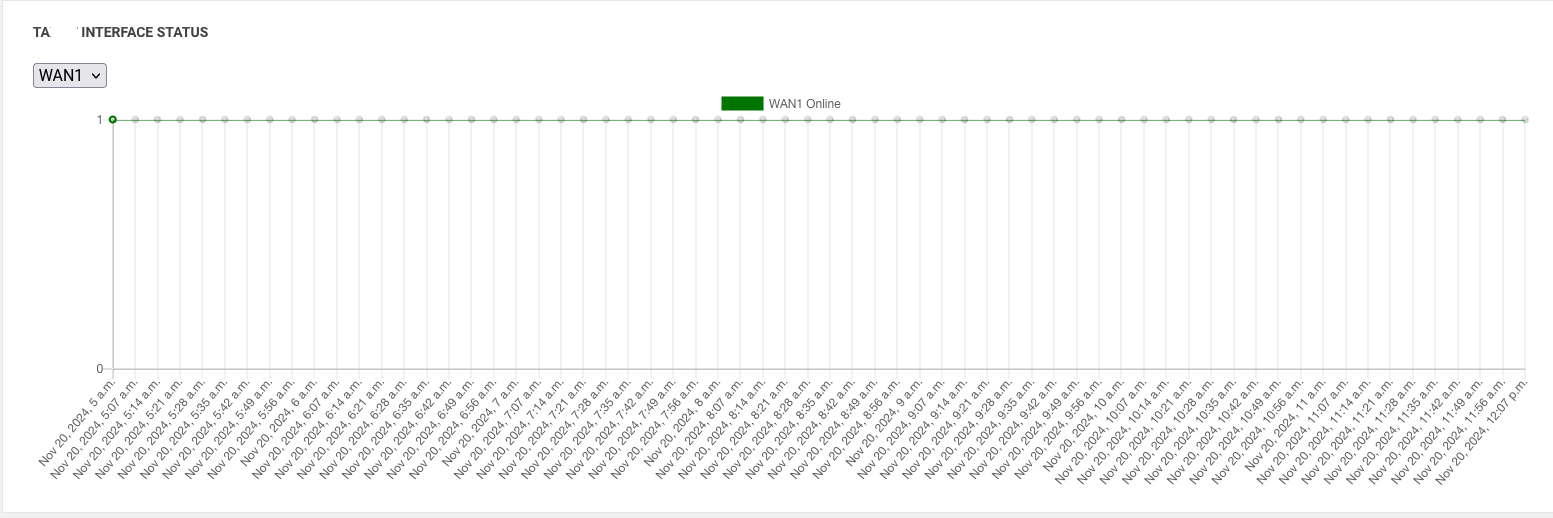Click the data point at 5:07 a.m.
Image resolution: width=1553 pixels, height=518 pixels.
tap(135, 120)
